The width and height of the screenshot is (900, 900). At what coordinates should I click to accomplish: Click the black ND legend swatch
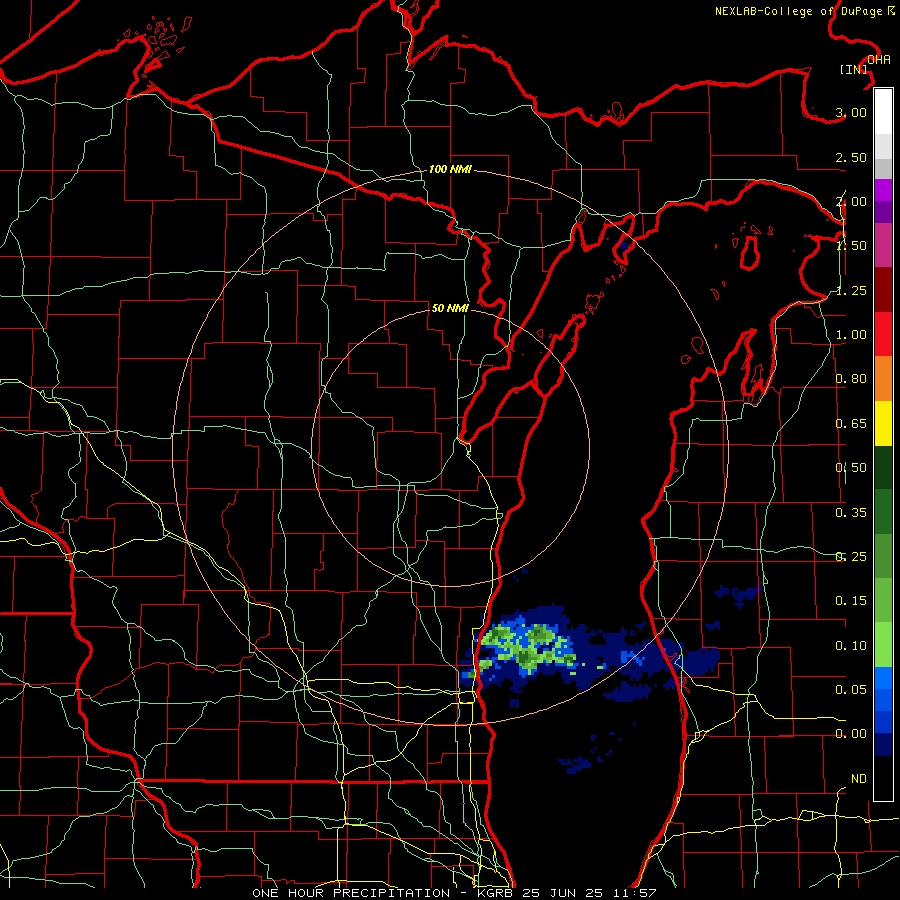pyautogui.click(x=883, y=778)
